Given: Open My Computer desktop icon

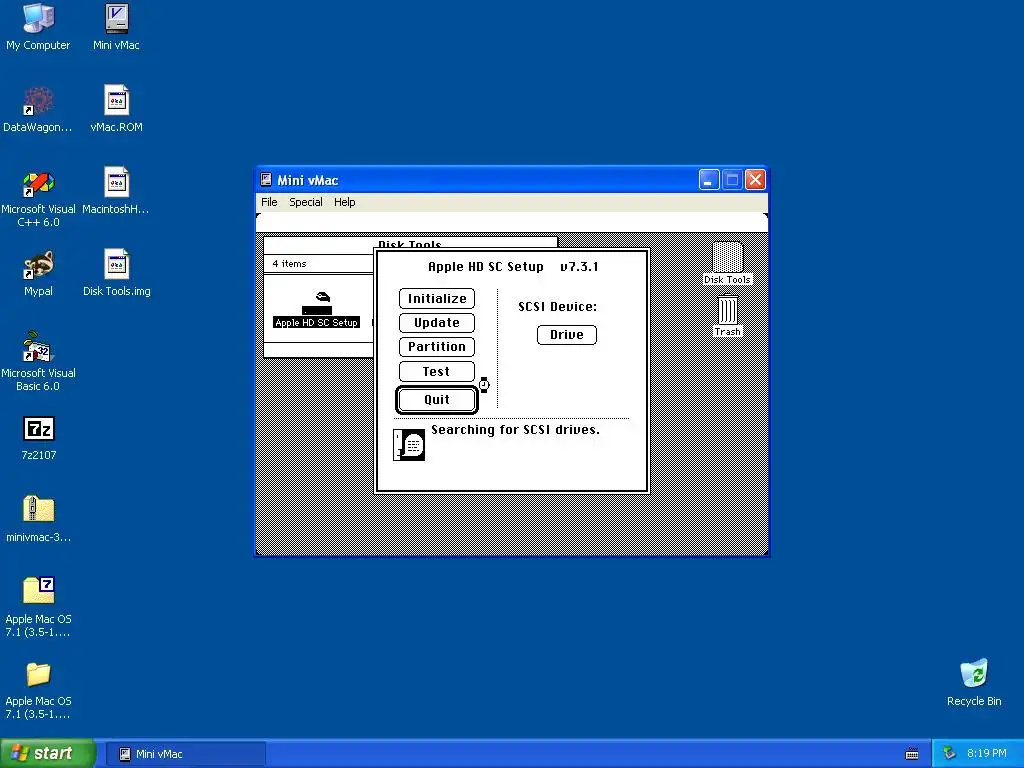Looking at the screenshot, I should tap(38, 27).
